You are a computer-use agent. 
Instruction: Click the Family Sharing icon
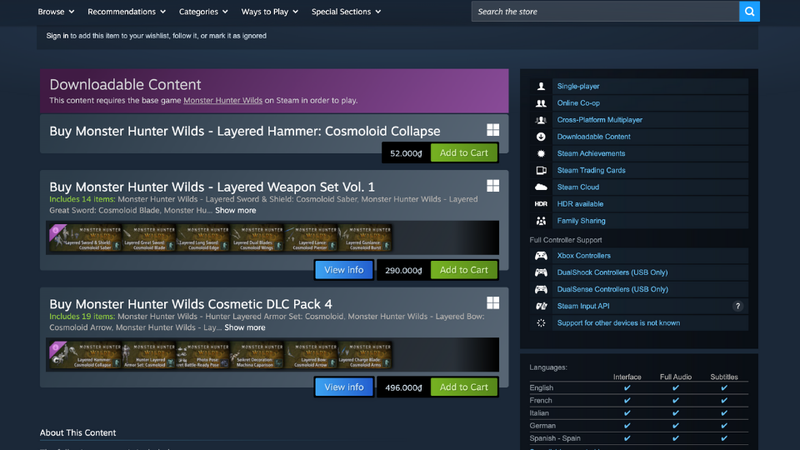coord(541,221)
